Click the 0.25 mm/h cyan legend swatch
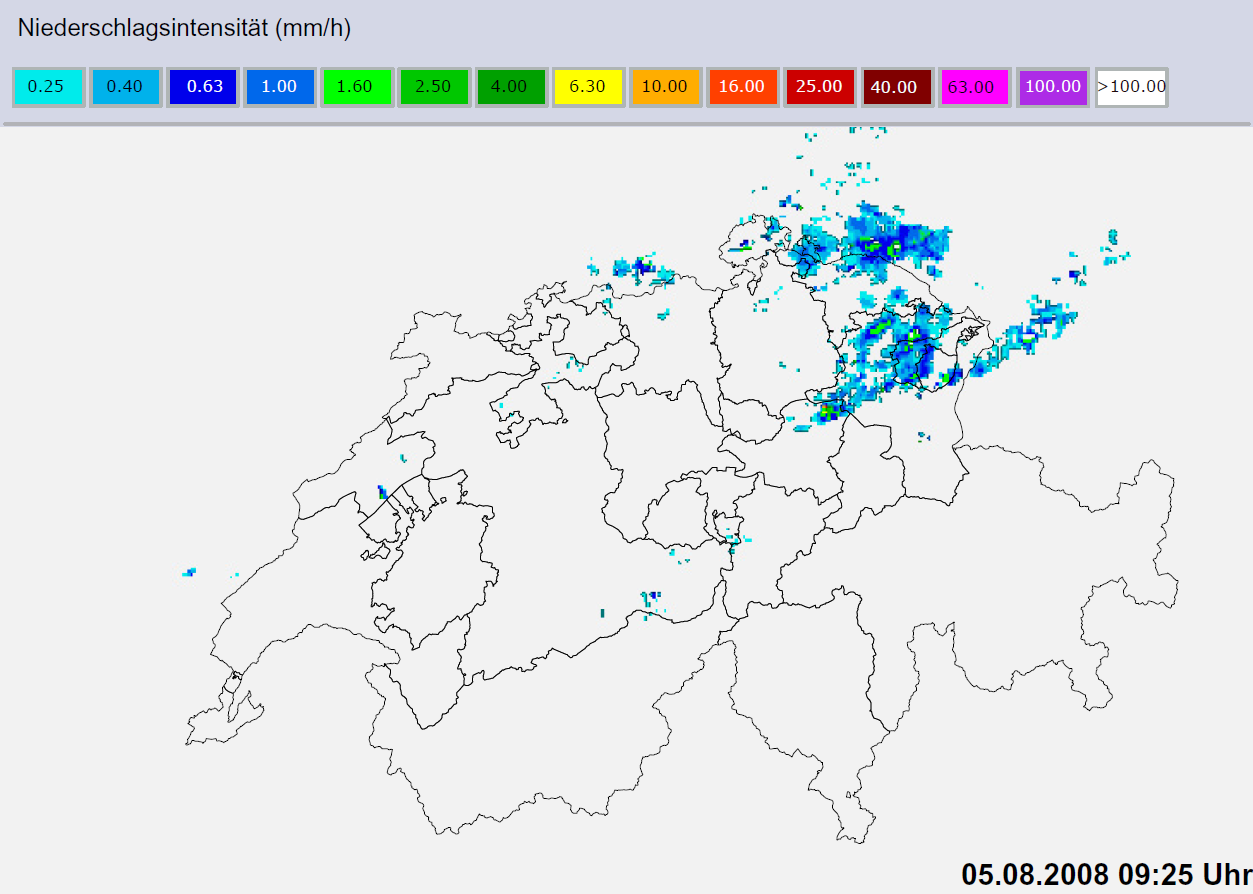The image size is (1253, 894). [47, 87]
